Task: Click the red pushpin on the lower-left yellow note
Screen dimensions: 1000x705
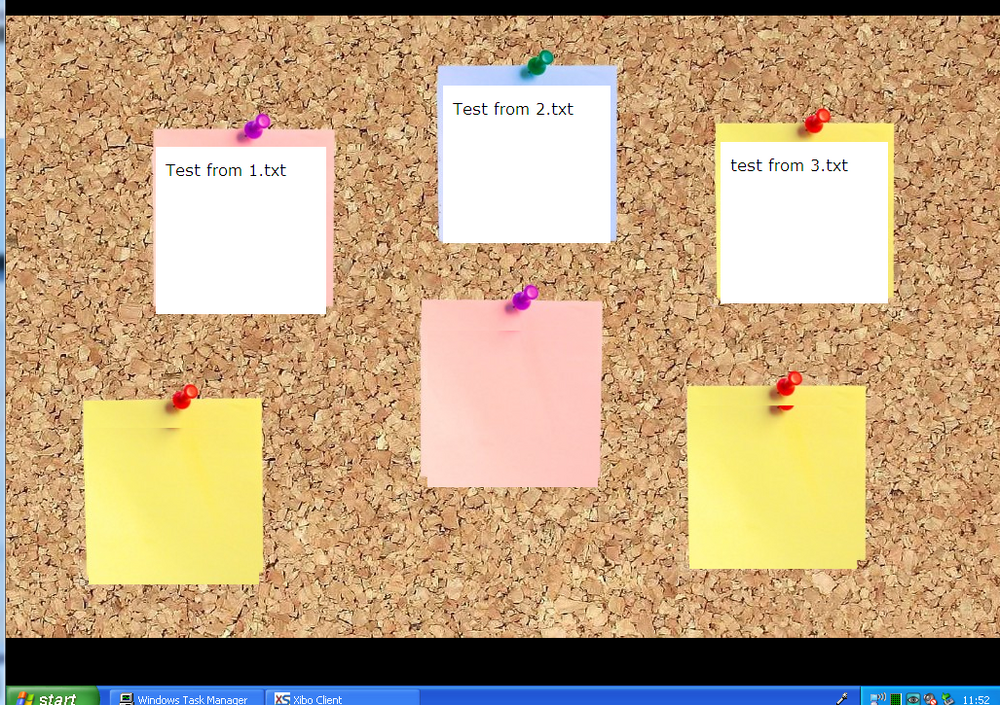Action: [185, 396]
